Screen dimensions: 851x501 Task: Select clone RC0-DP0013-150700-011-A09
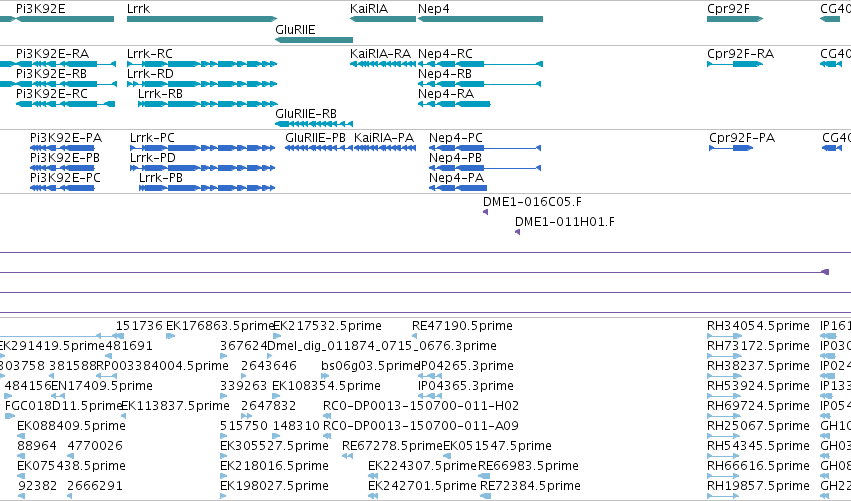point(327,436)
